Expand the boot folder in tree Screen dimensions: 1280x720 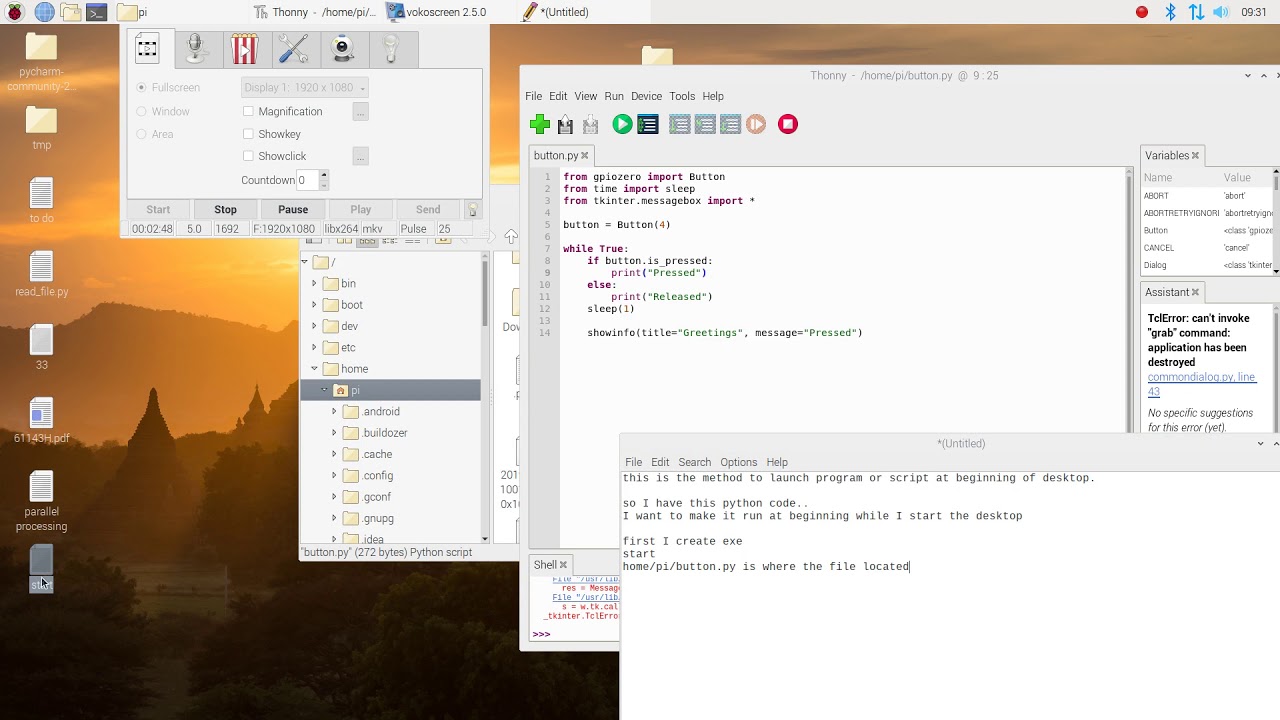(x=314, y=305)
